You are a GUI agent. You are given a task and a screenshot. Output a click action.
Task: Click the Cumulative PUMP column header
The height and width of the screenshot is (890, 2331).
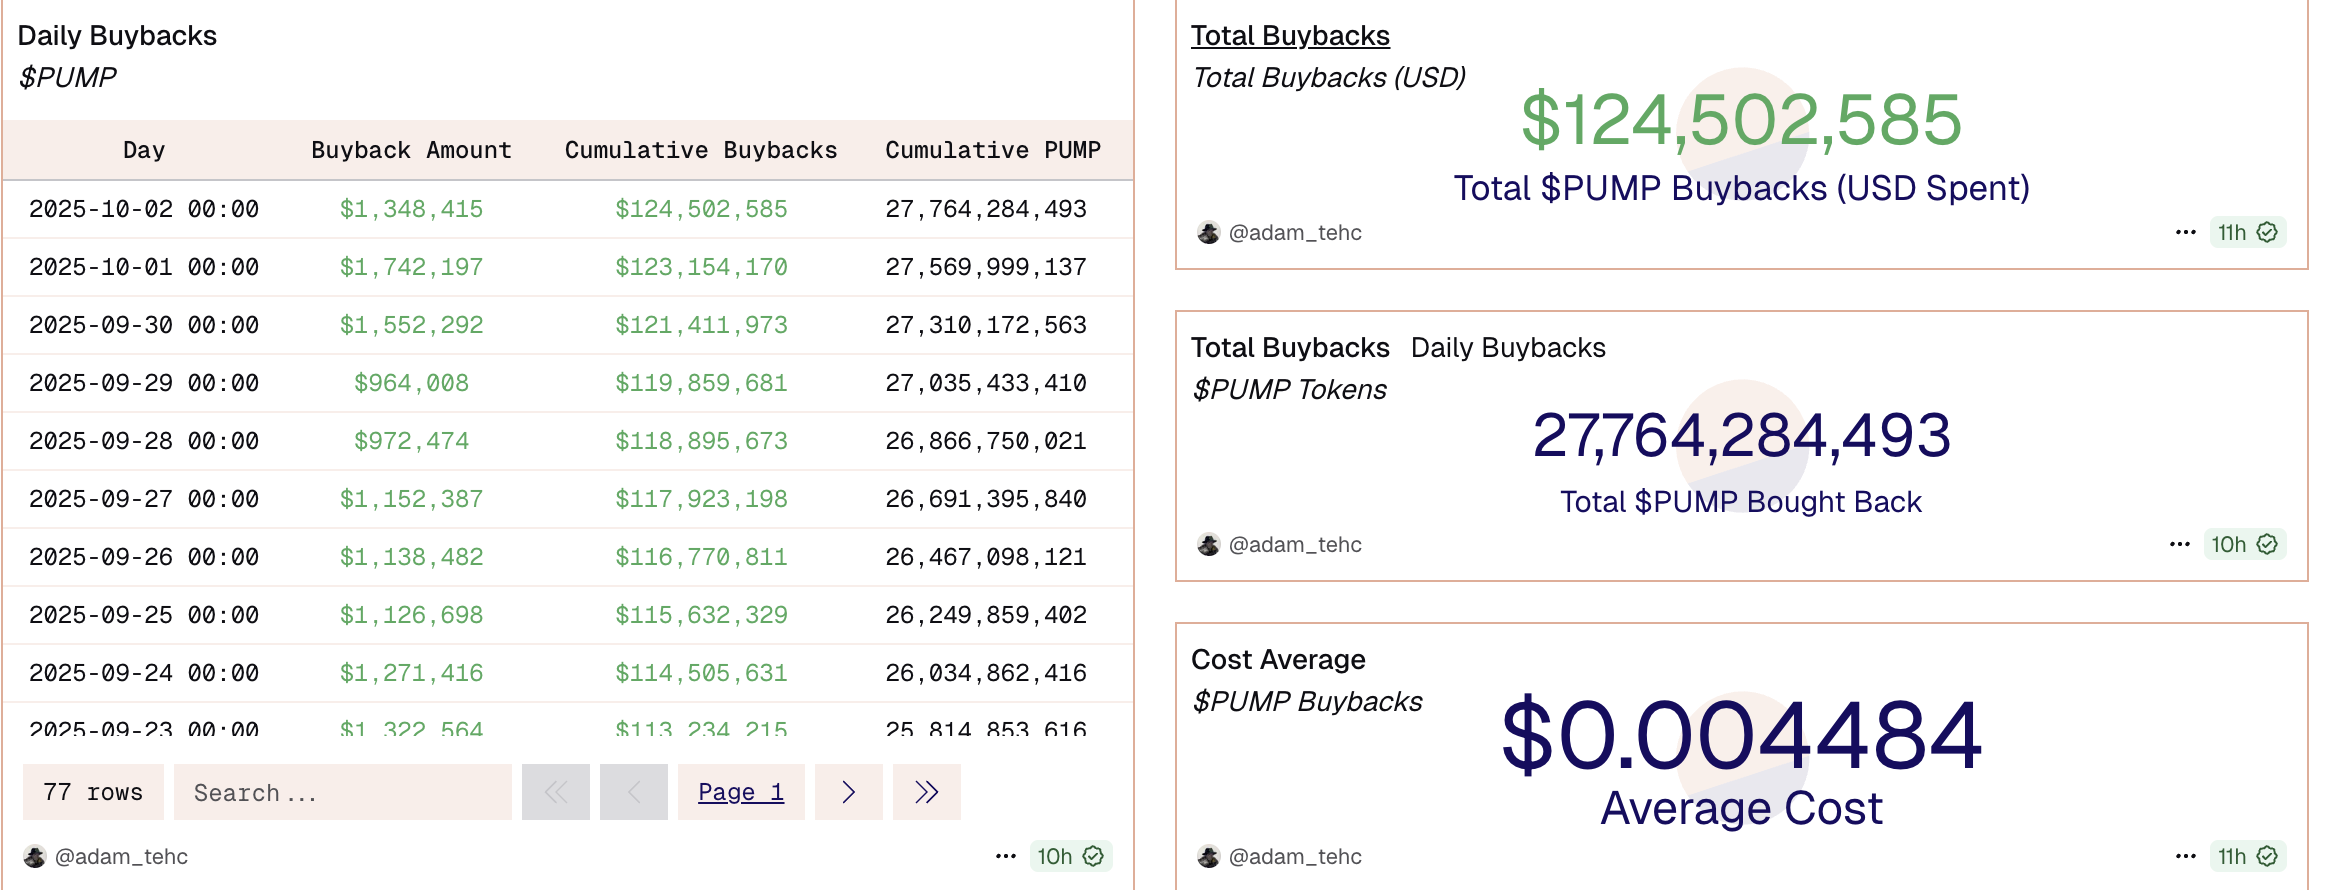pyautogui.click(x=993, y=150)
